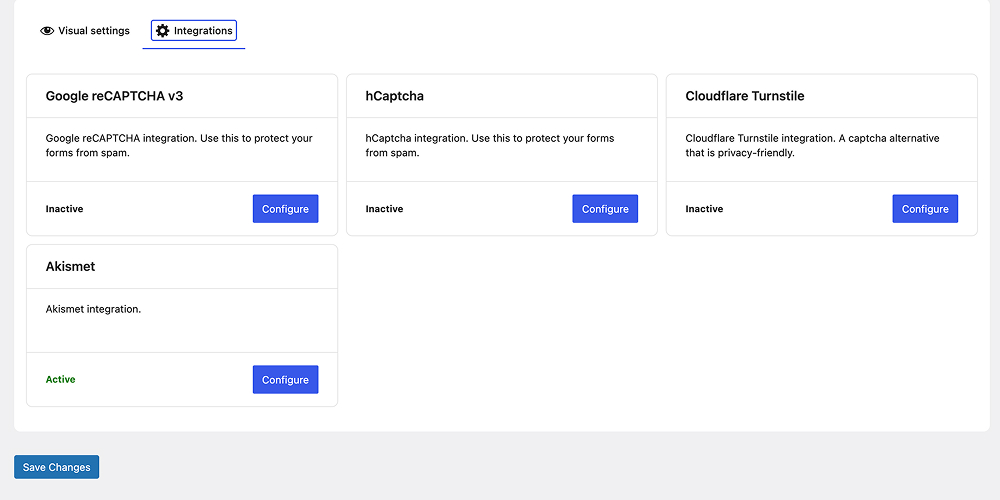Viewport: 1000px width, 500px height.
Task: Click the Cloudflare Turnstile privacy-friendly description
Action: tap(812, 145)
